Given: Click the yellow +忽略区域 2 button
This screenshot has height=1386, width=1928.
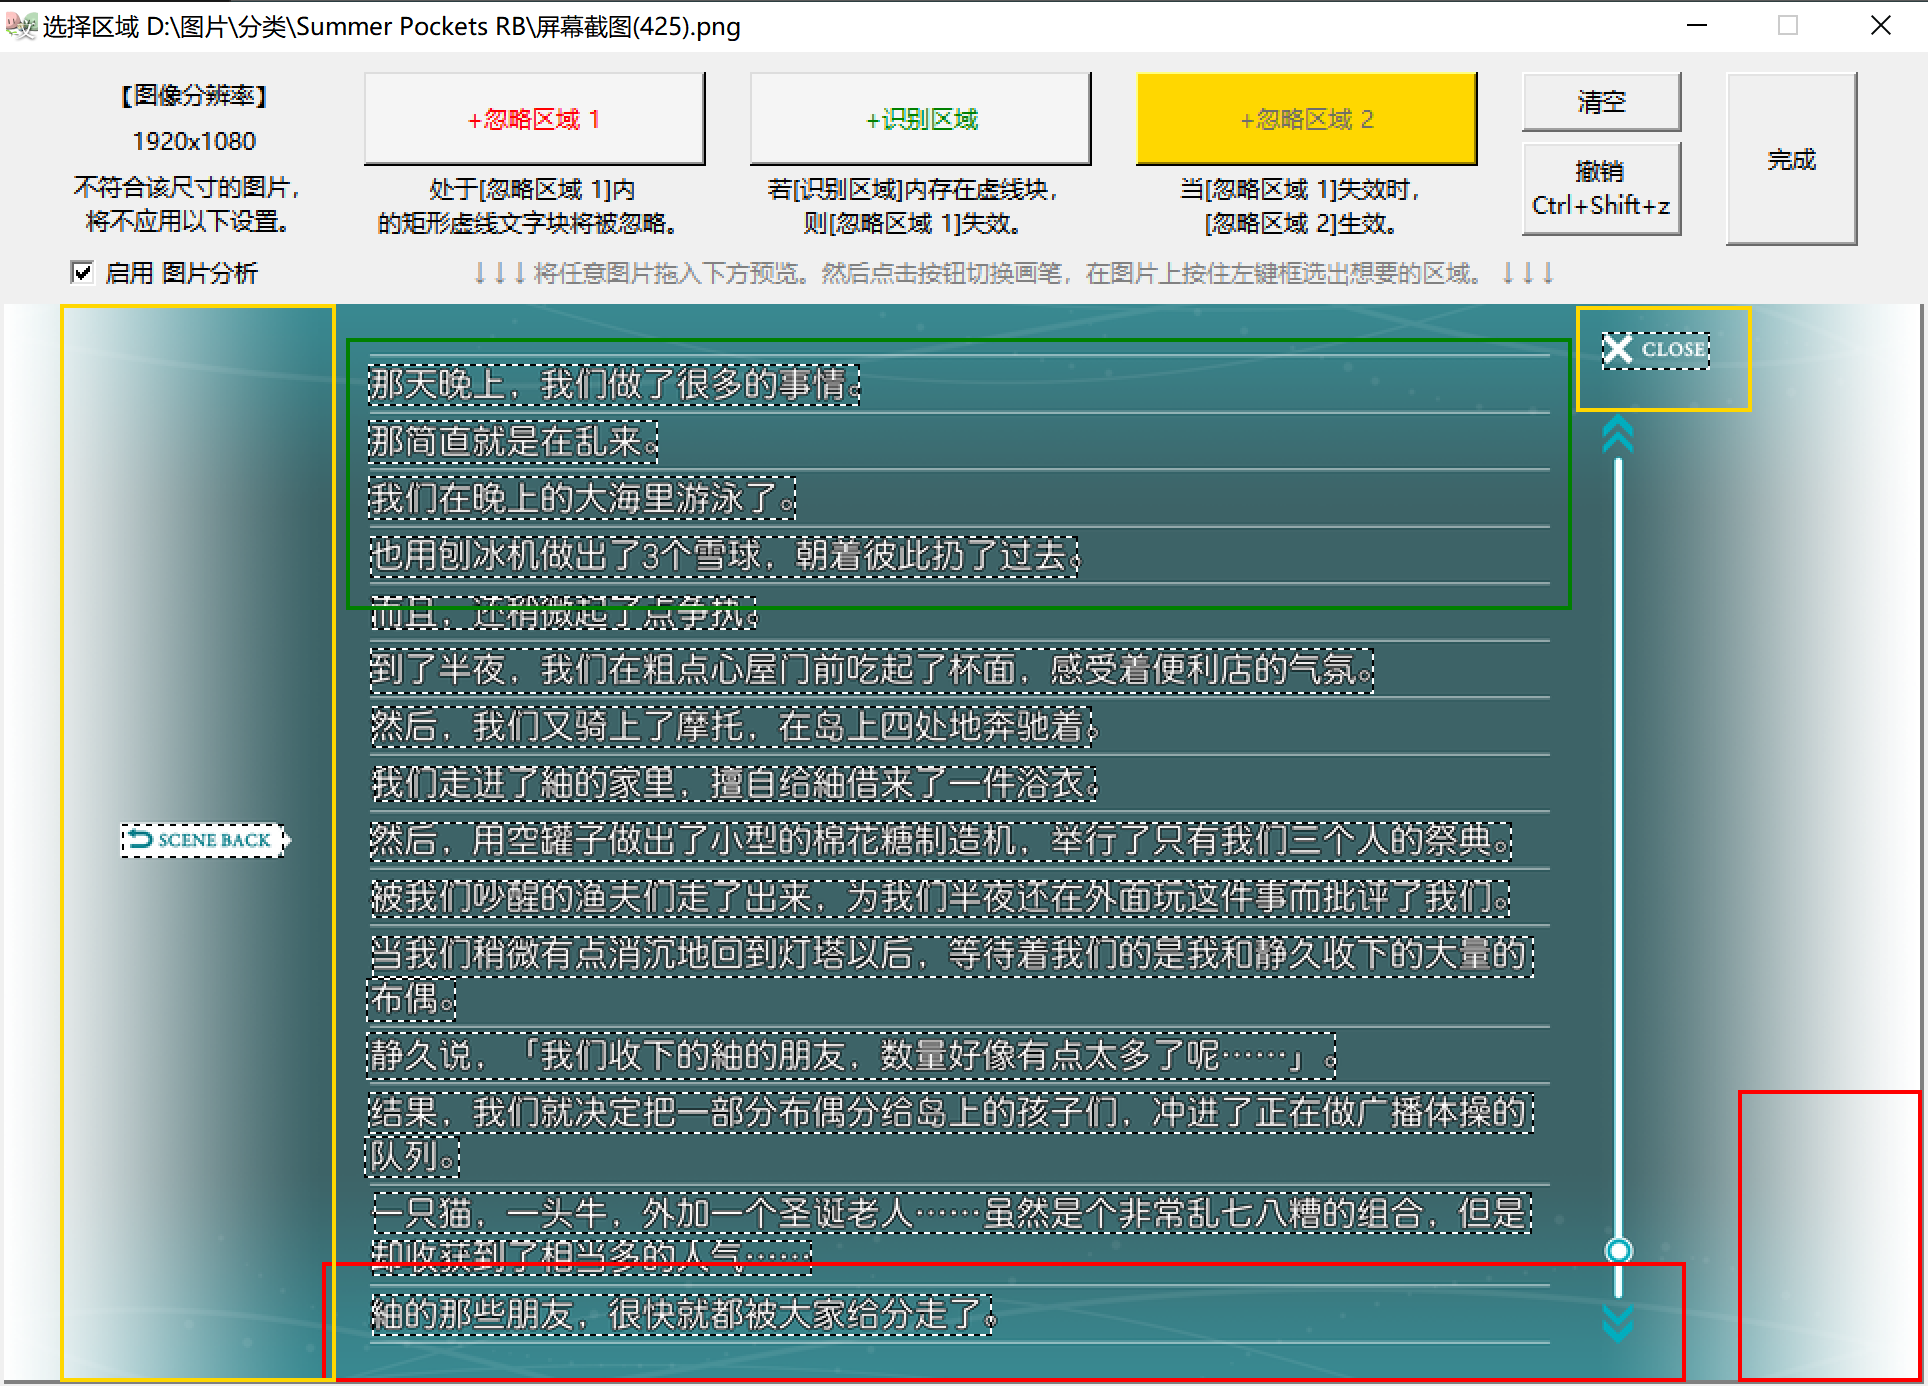Looking at the screenshot, I should pos(1306,119).
